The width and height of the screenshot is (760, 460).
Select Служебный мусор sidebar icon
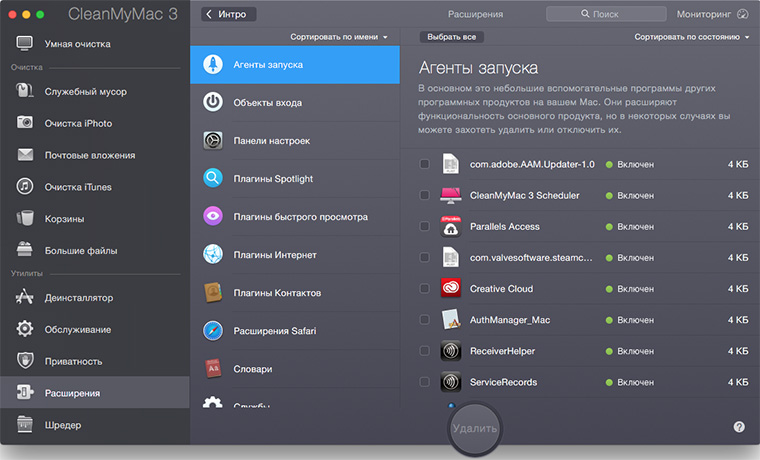pyautogui.click(x=24, y=91)
